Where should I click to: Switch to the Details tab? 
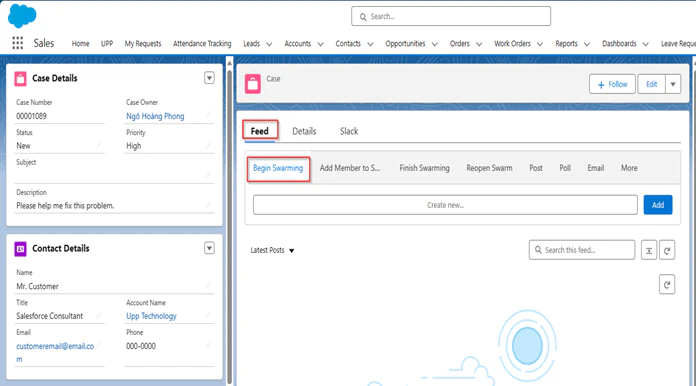[x=304, y=131]
